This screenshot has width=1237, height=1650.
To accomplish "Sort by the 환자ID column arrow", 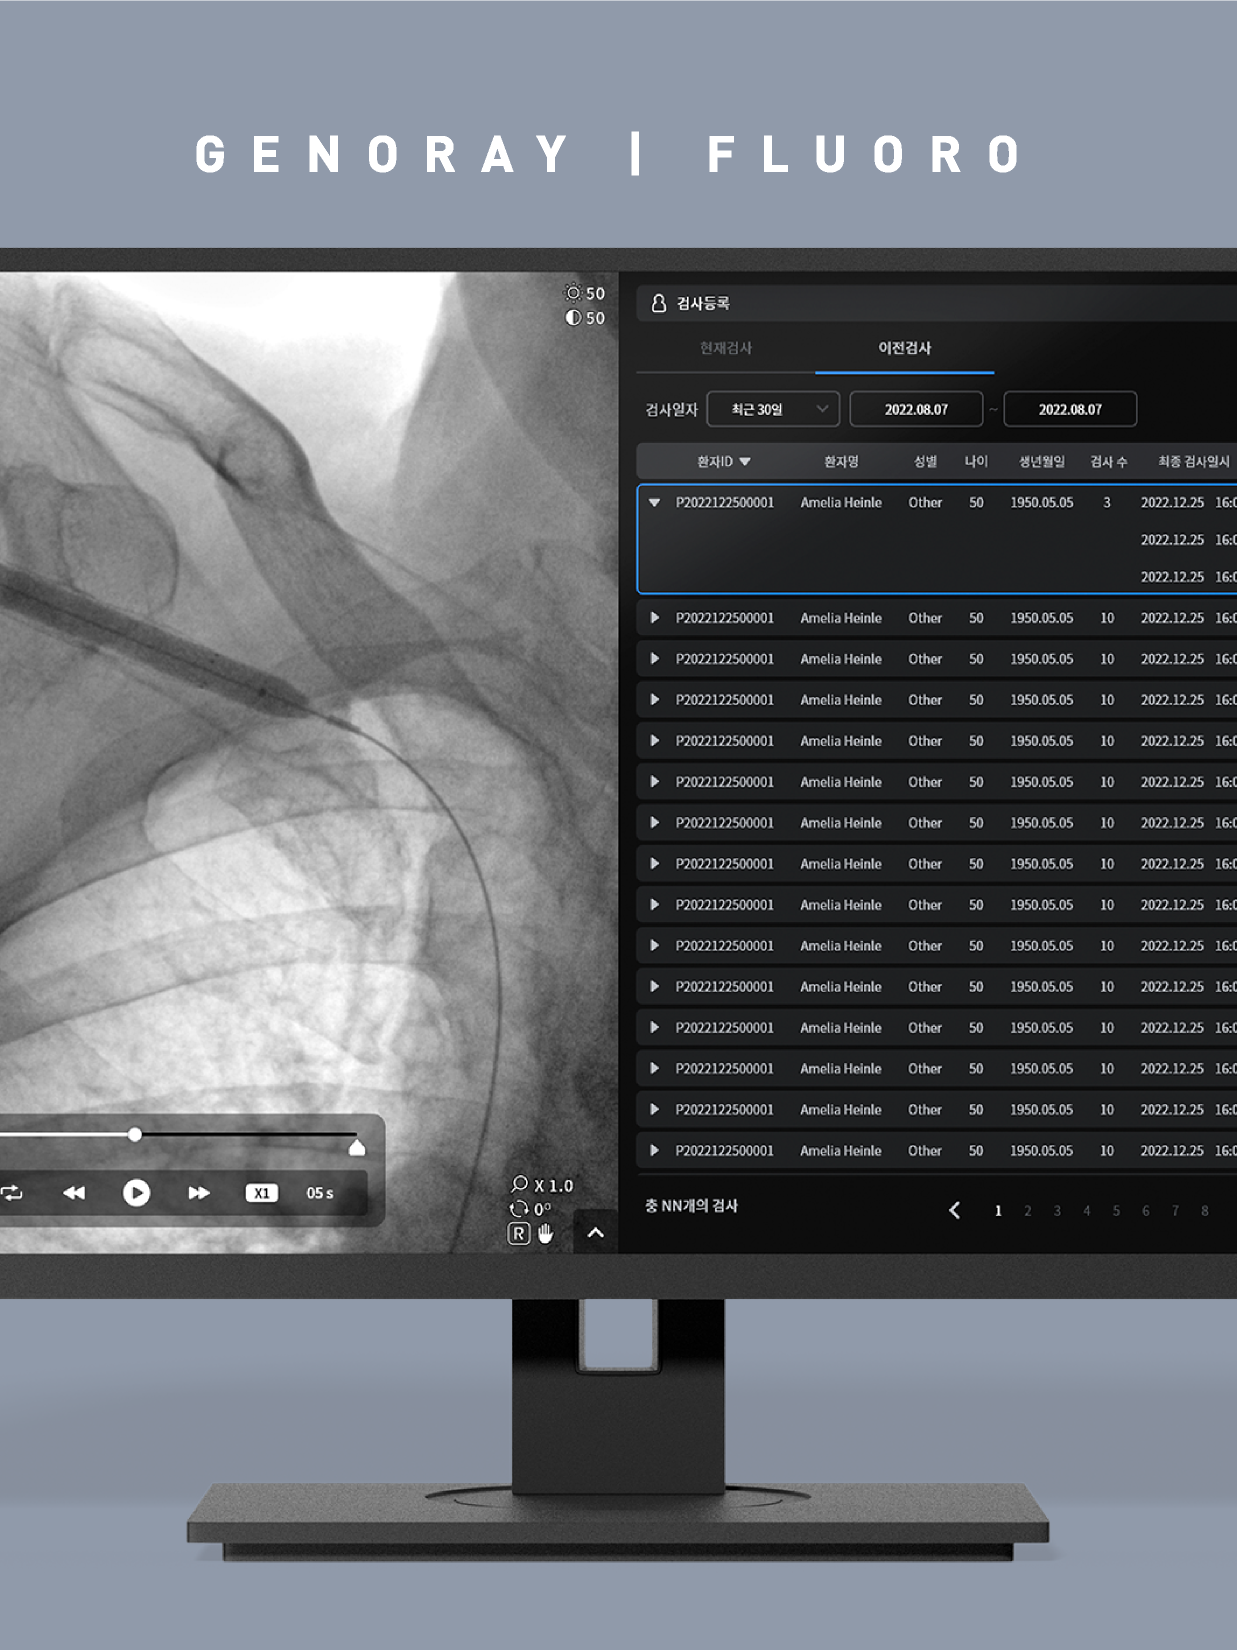I will (745, 462).
